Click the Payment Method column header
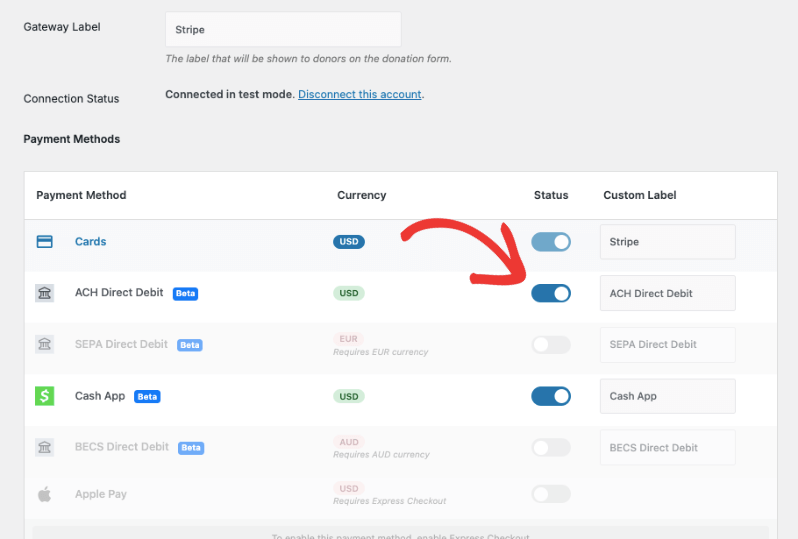Screen dimensions: 798x539 [x=81, y=195]
